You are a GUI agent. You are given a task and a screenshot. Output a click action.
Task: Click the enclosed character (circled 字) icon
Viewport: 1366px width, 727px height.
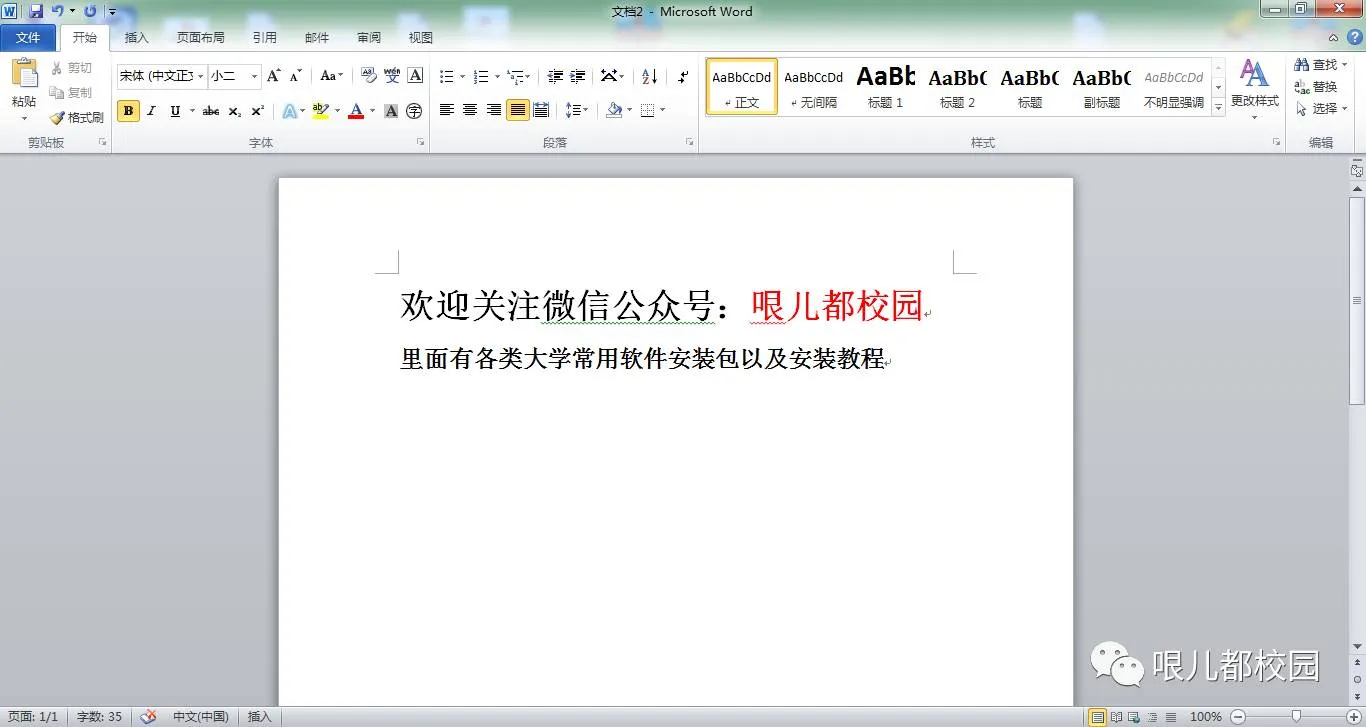point(414,111)
